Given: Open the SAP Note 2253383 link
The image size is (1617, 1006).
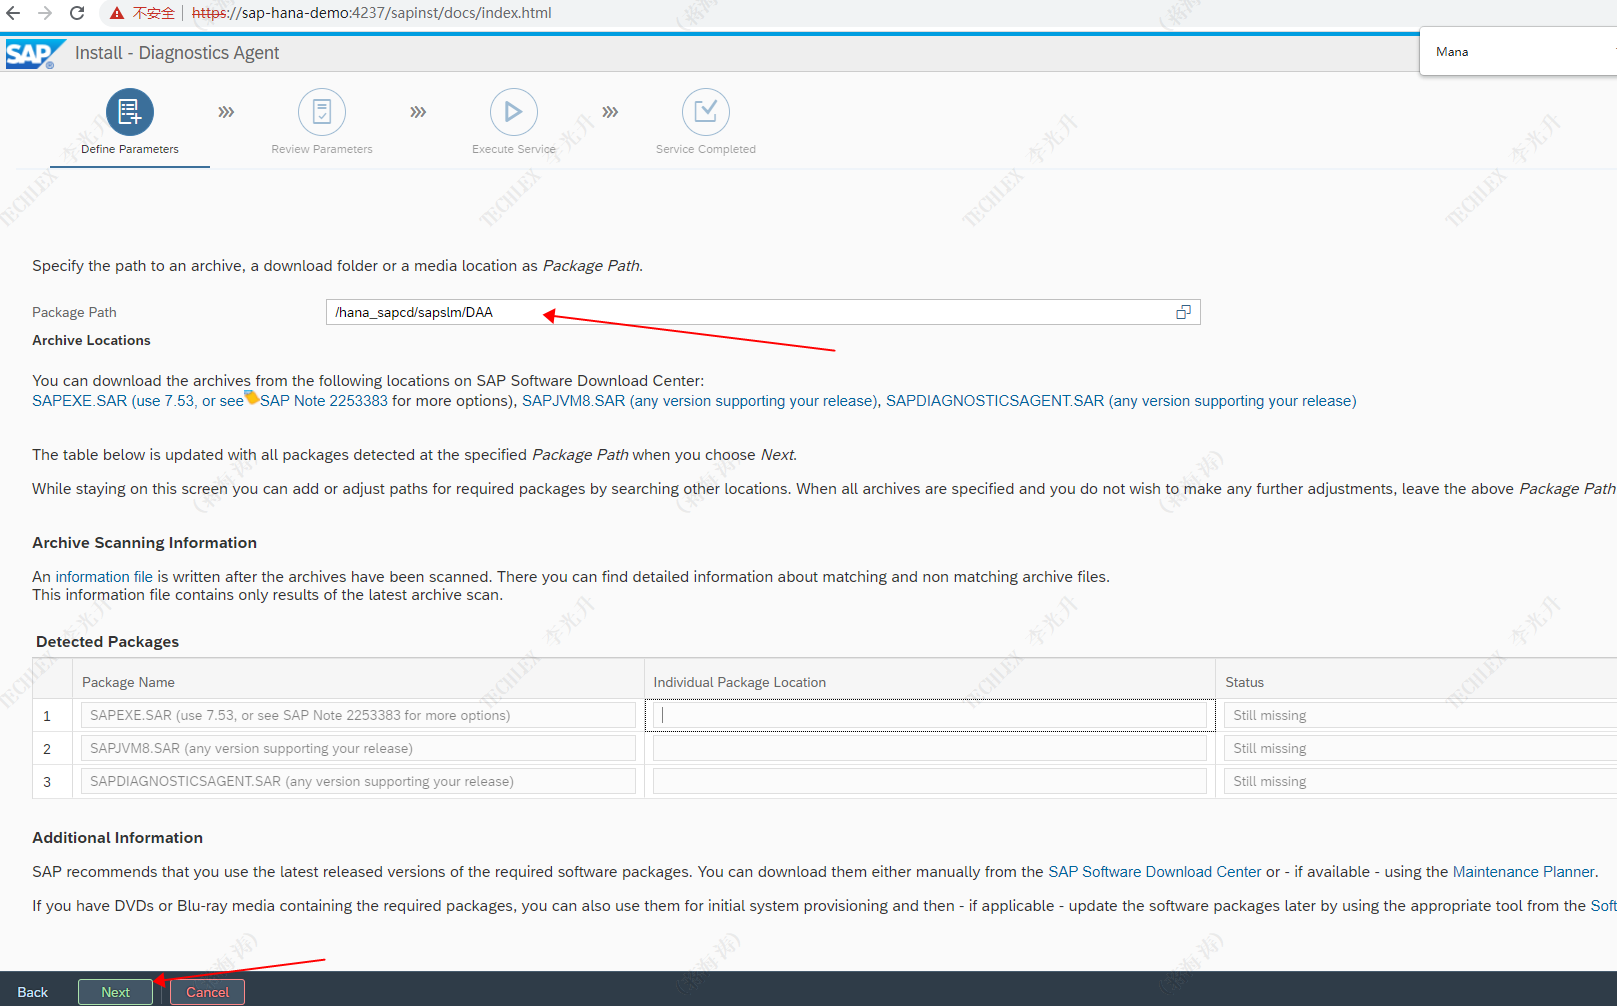Looking at the screenshot, I should point(324,401).
